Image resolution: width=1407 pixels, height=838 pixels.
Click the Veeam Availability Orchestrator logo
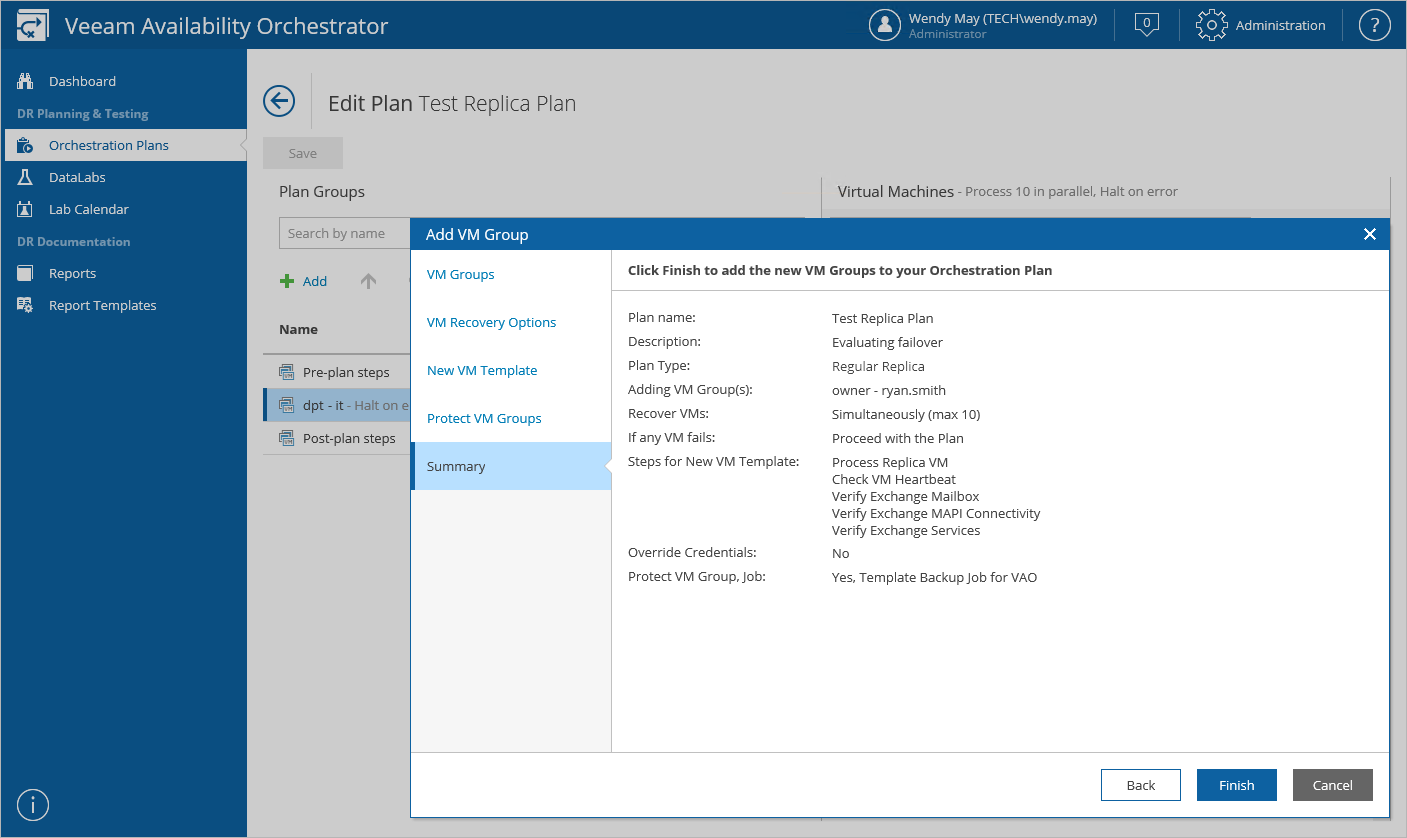tap(33, 26)
